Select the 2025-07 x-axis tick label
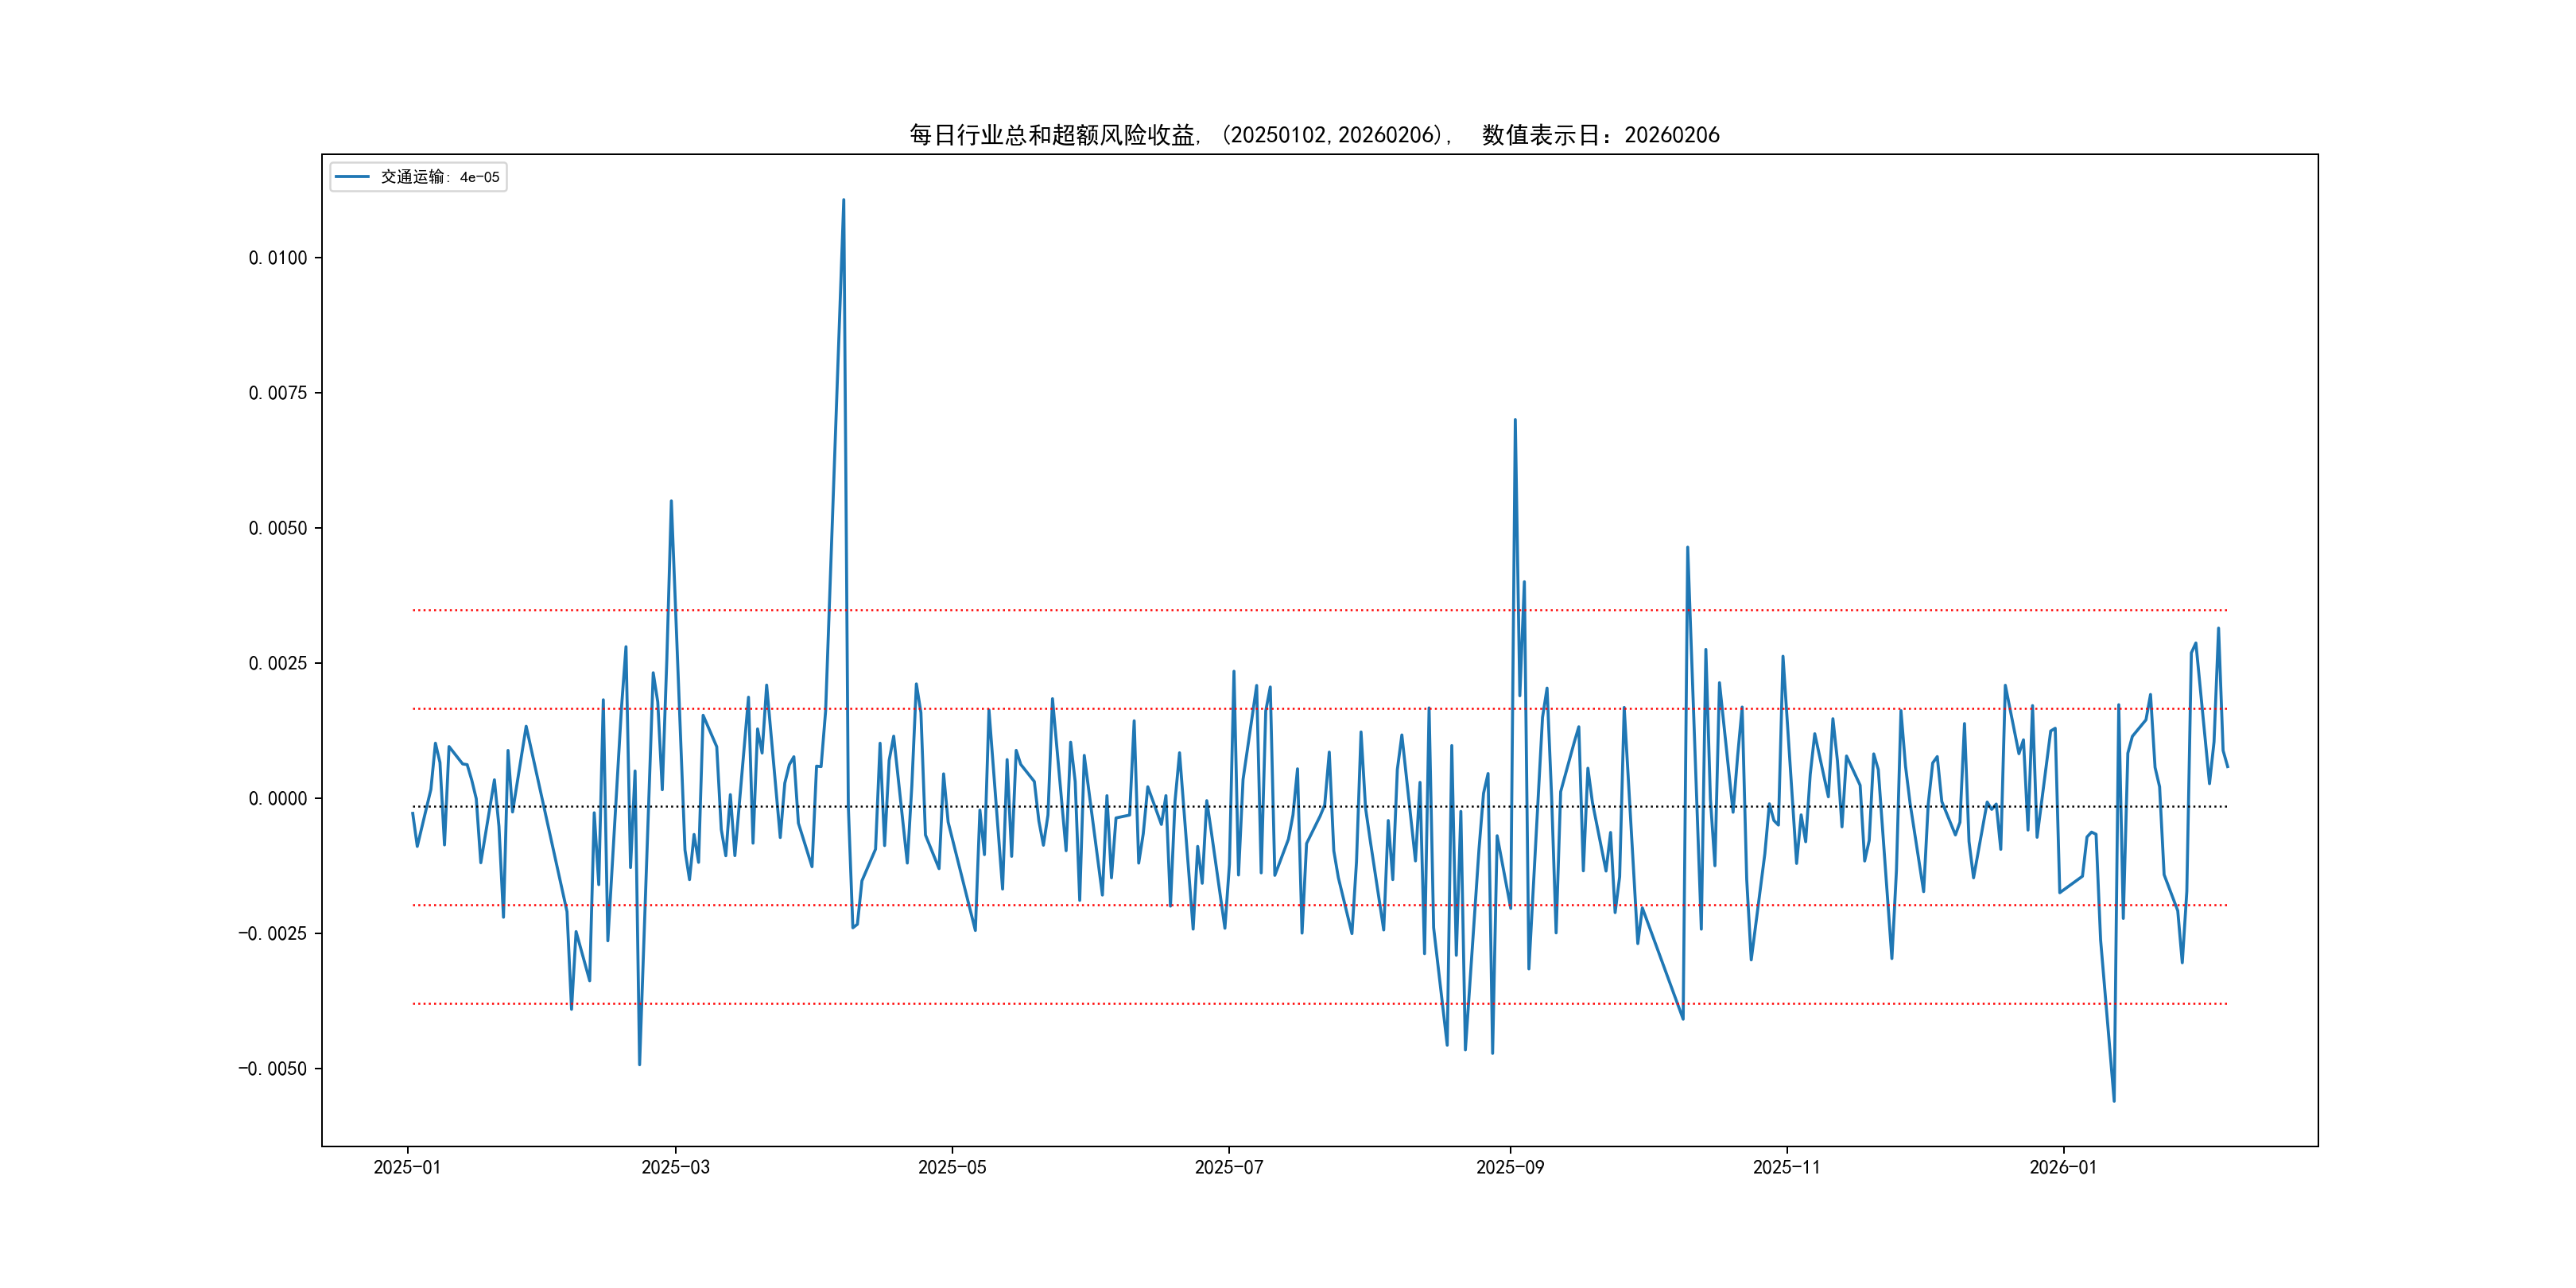 (x=1229, y=1167)
